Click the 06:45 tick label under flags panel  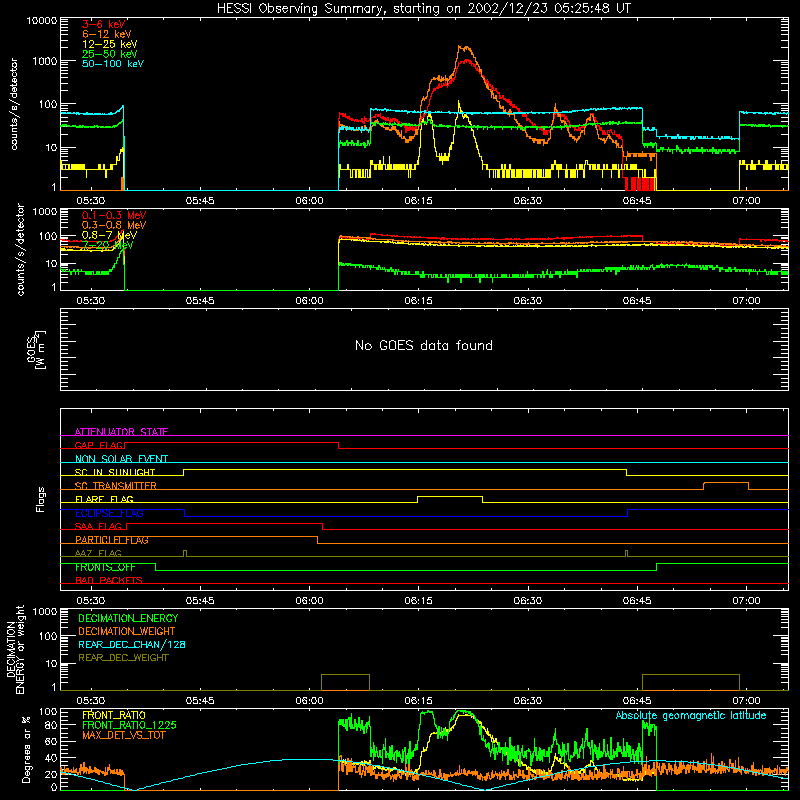tap(637, 601)
